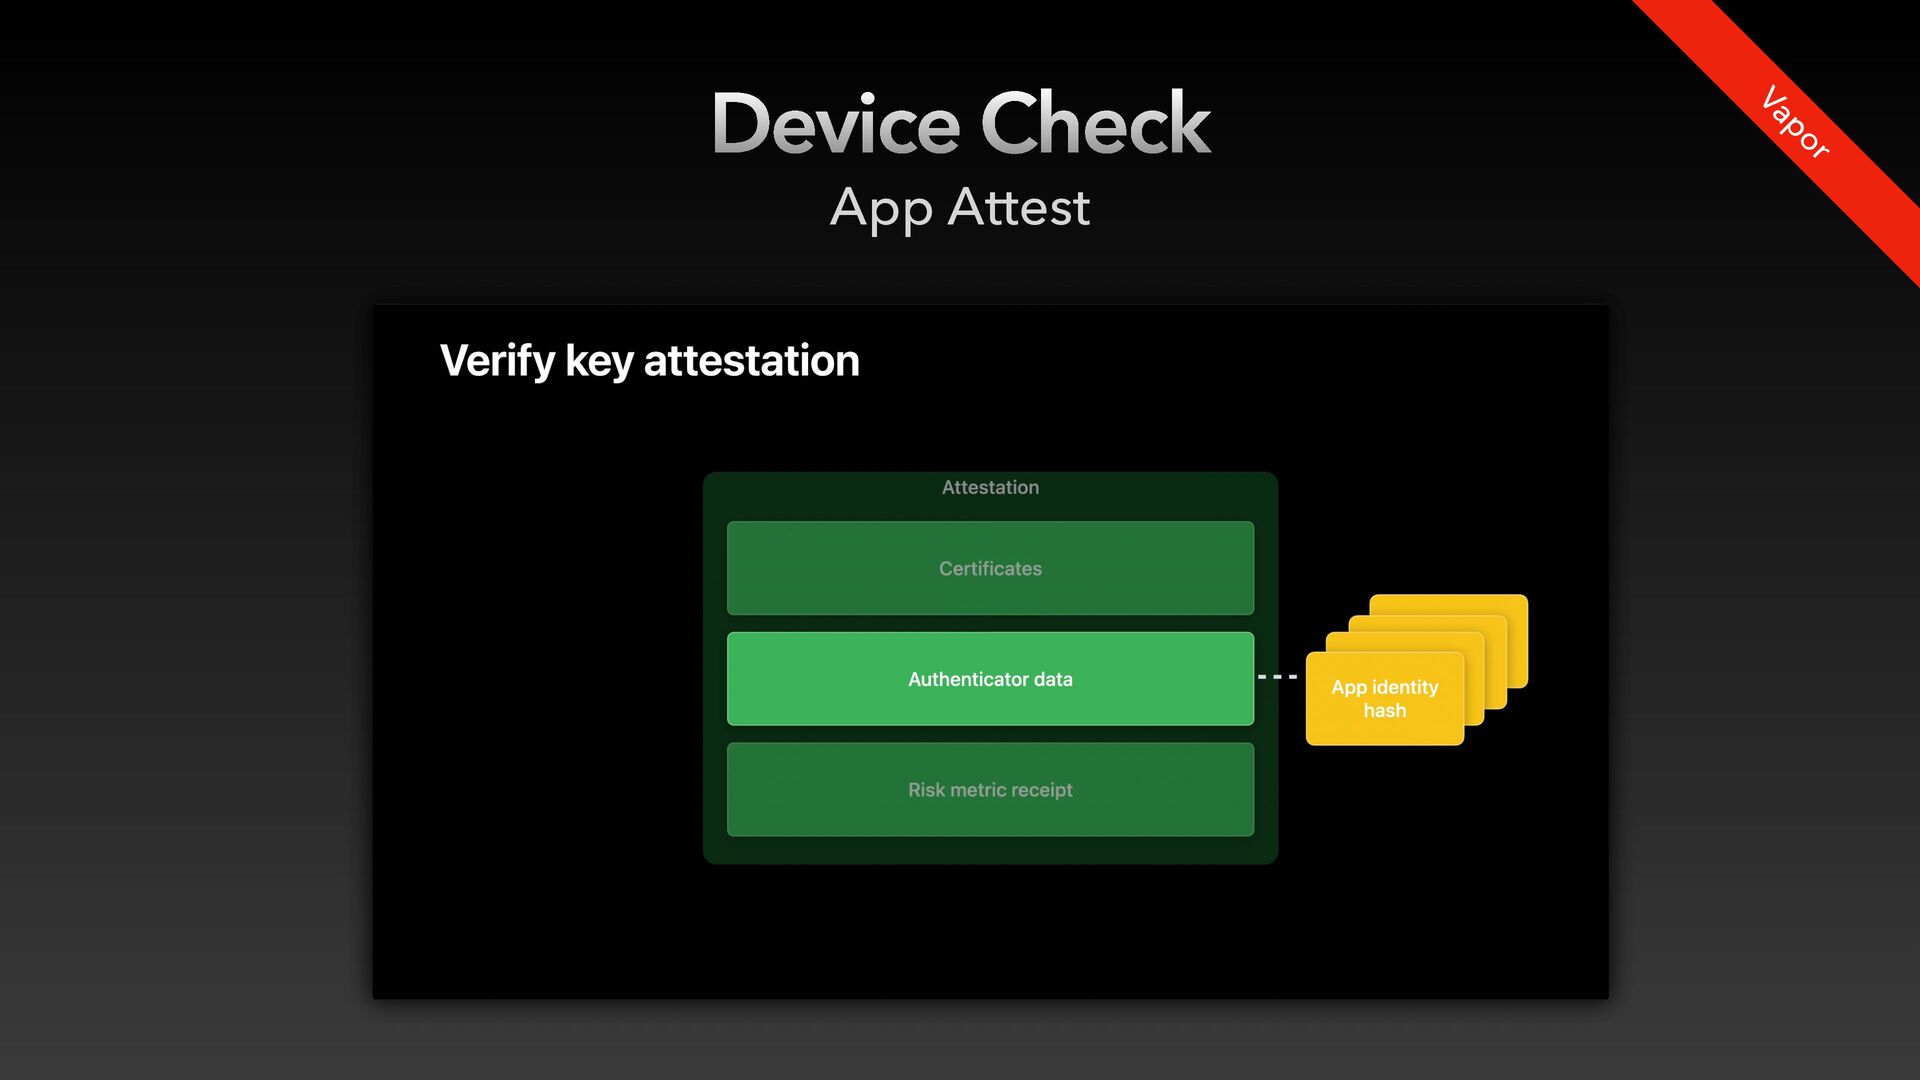1920x1080 pixels.
Task: Select the Verify key attestation heading
Action: click(649, 361)
